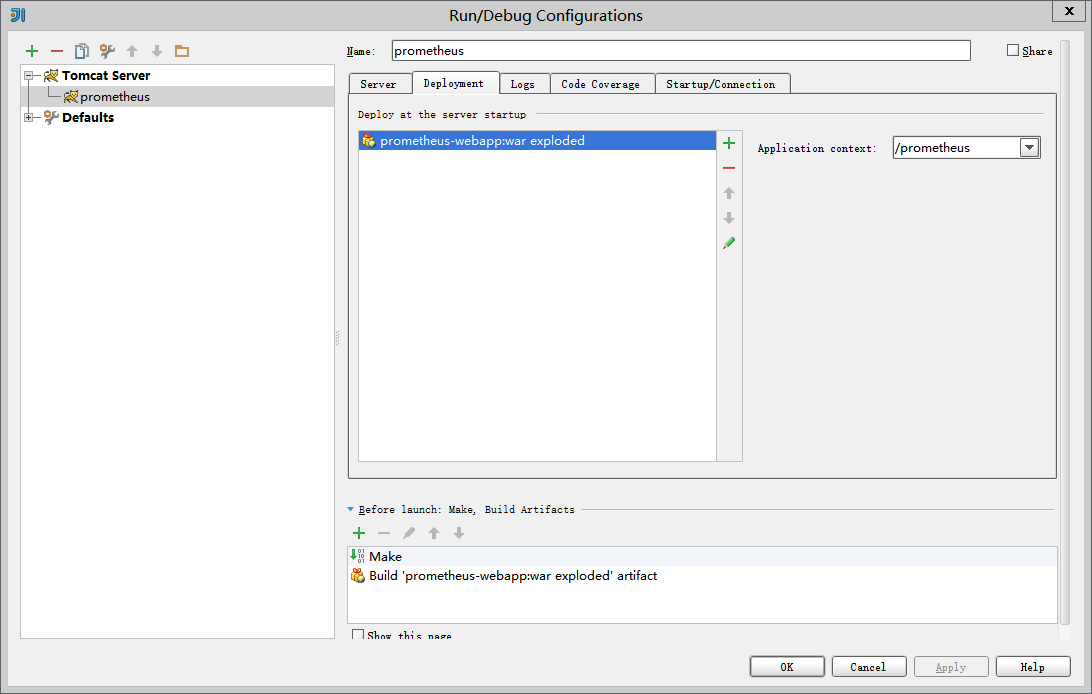Create new folder for configurations
This screenshot has width=1092, height=694.
[x=182, y=51]
